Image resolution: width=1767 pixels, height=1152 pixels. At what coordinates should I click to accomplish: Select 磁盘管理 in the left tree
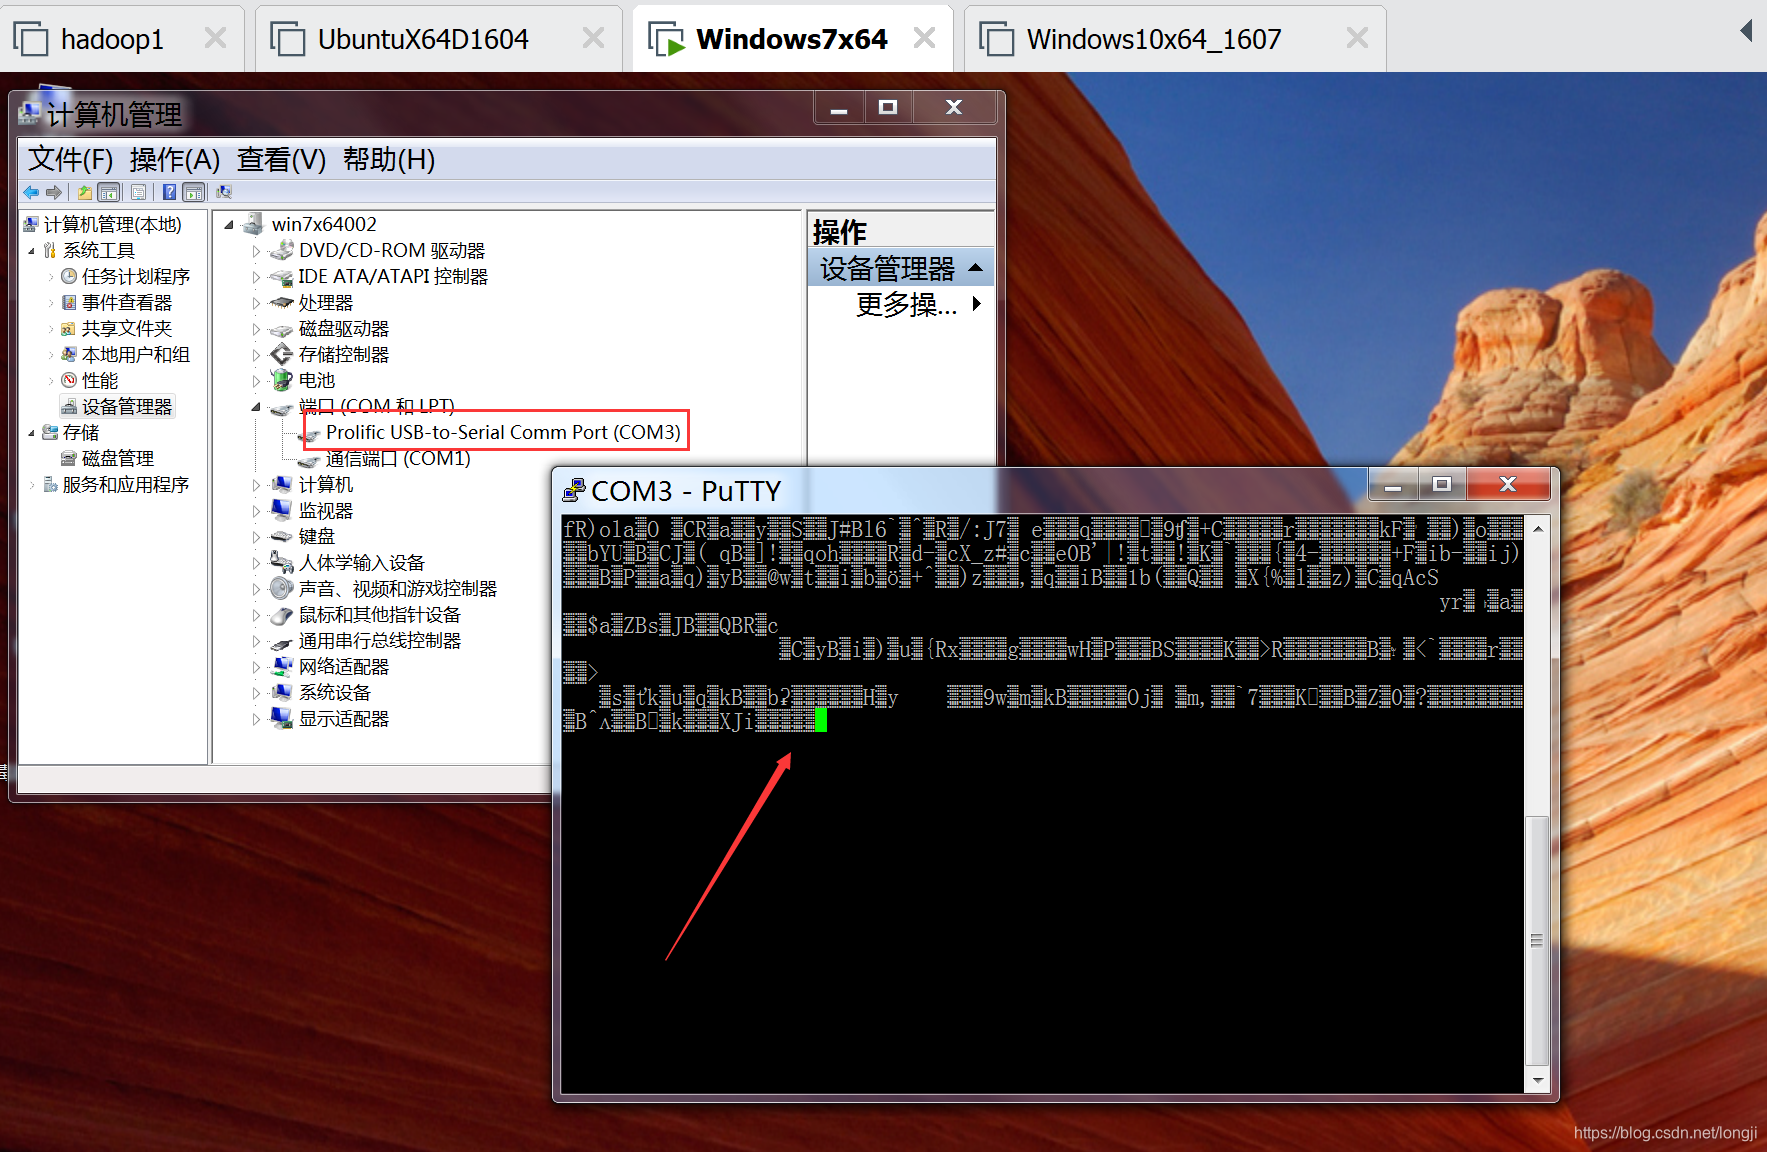[118, 458]
